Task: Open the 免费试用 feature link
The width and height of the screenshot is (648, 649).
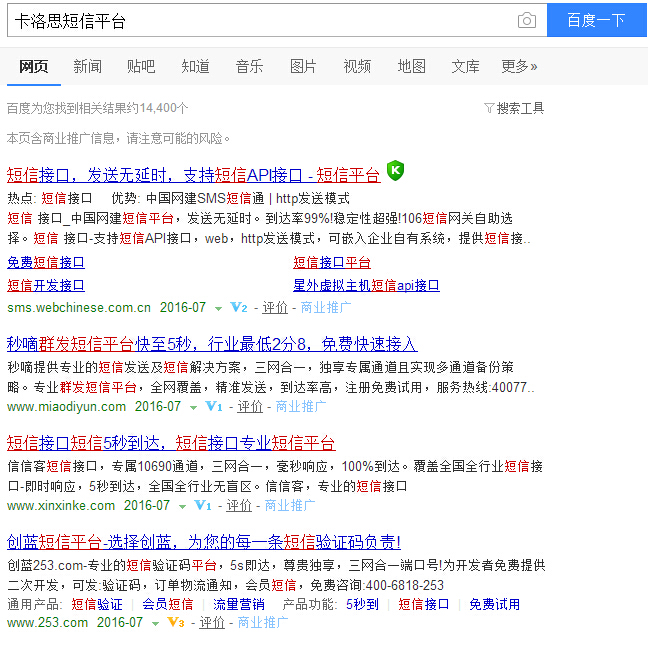Action: 494,604
